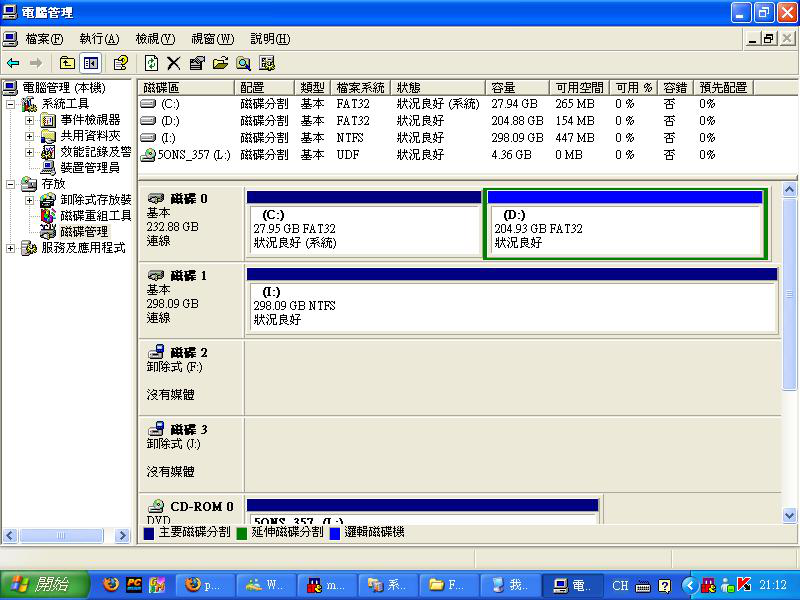This screenshot has height=600, width=800.
Task: Open the Properties toolbar icon
Action: coord(197,63)
